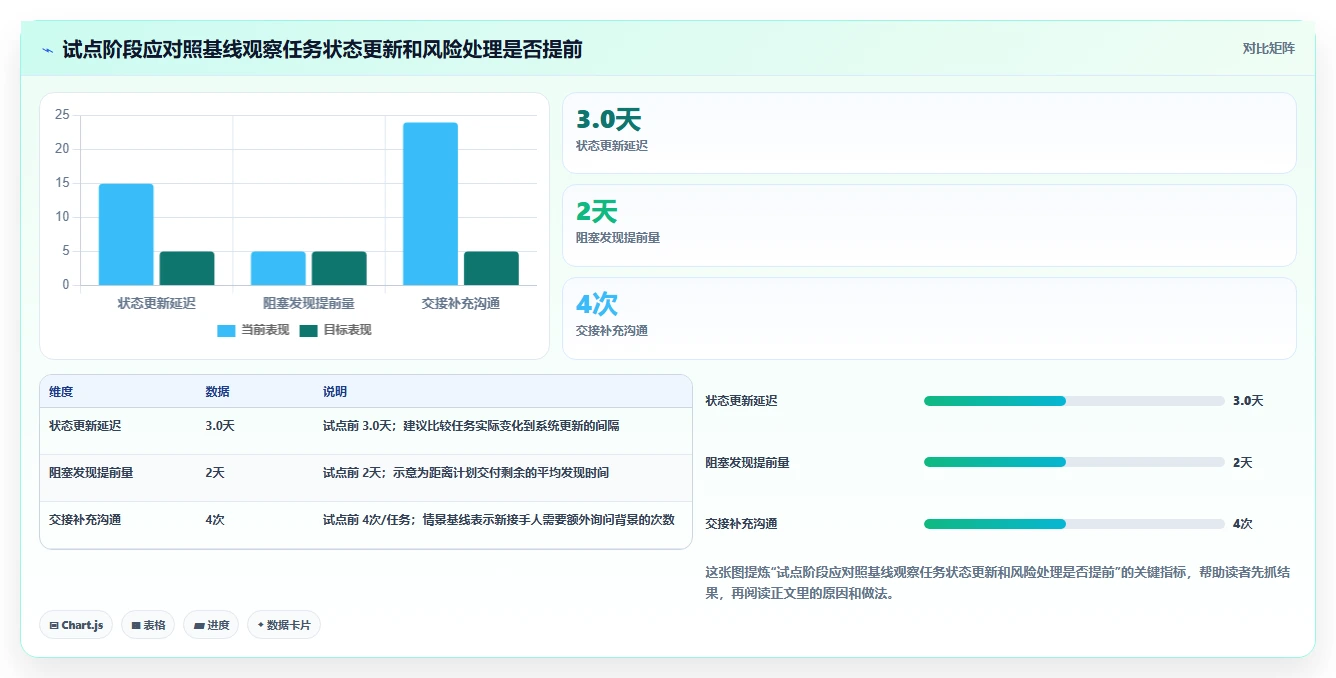
Task: Select the 4次 data card value
Action: point(597,304)
